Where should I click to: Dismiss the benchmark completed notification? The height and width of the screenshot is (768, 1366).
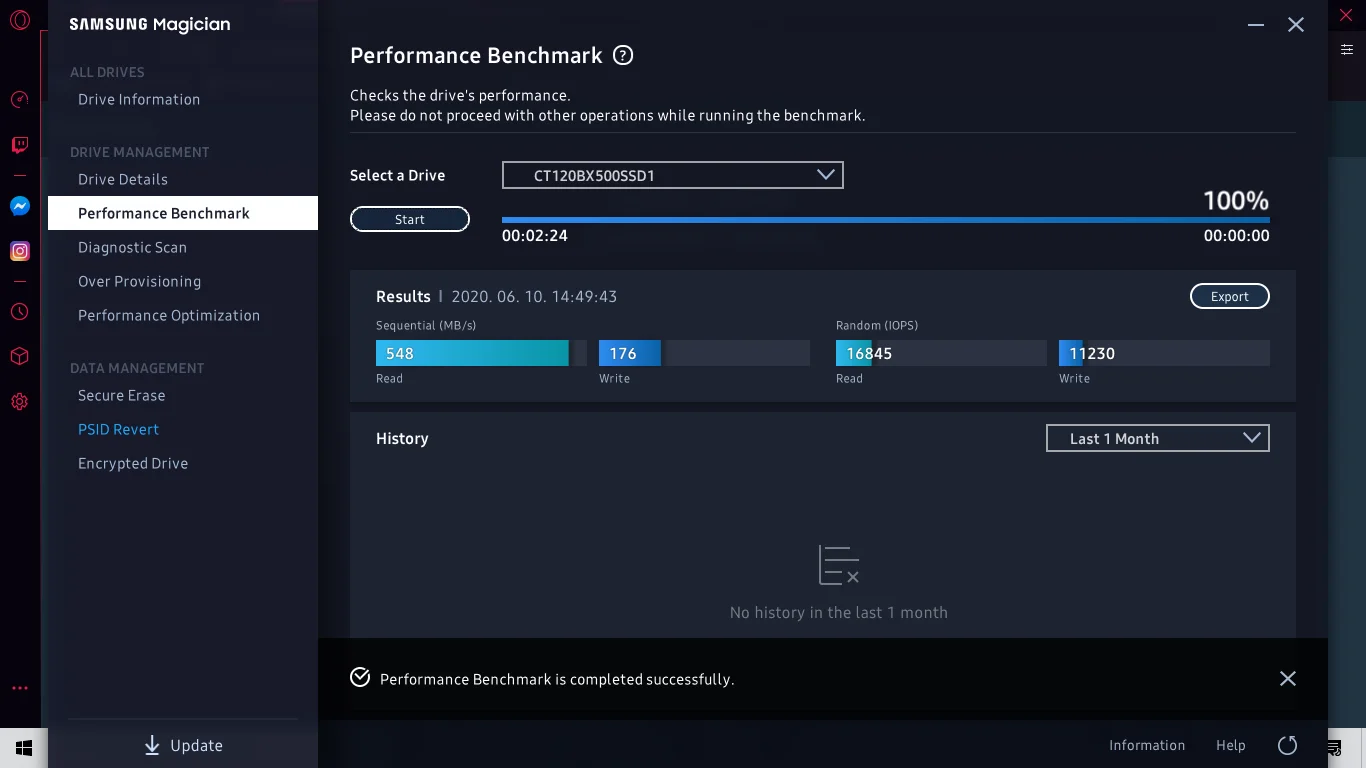coord(1287,679)
